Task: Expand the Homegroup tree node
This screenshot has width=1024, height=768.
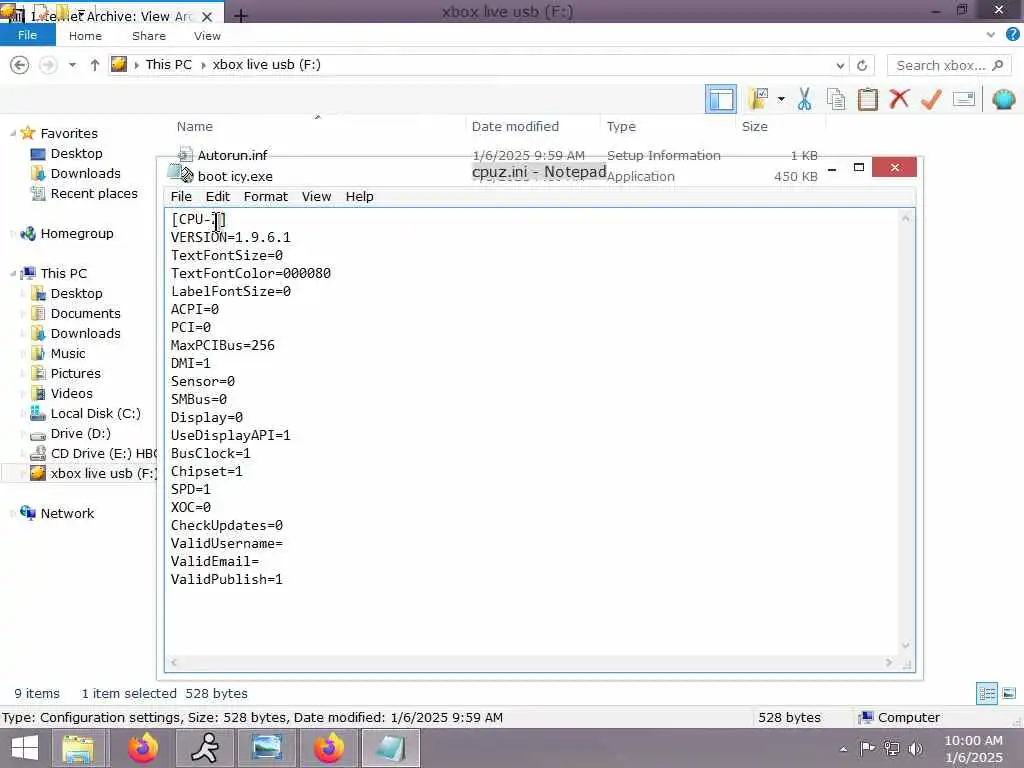Action: pyautogui.click(x=13, y=234)
